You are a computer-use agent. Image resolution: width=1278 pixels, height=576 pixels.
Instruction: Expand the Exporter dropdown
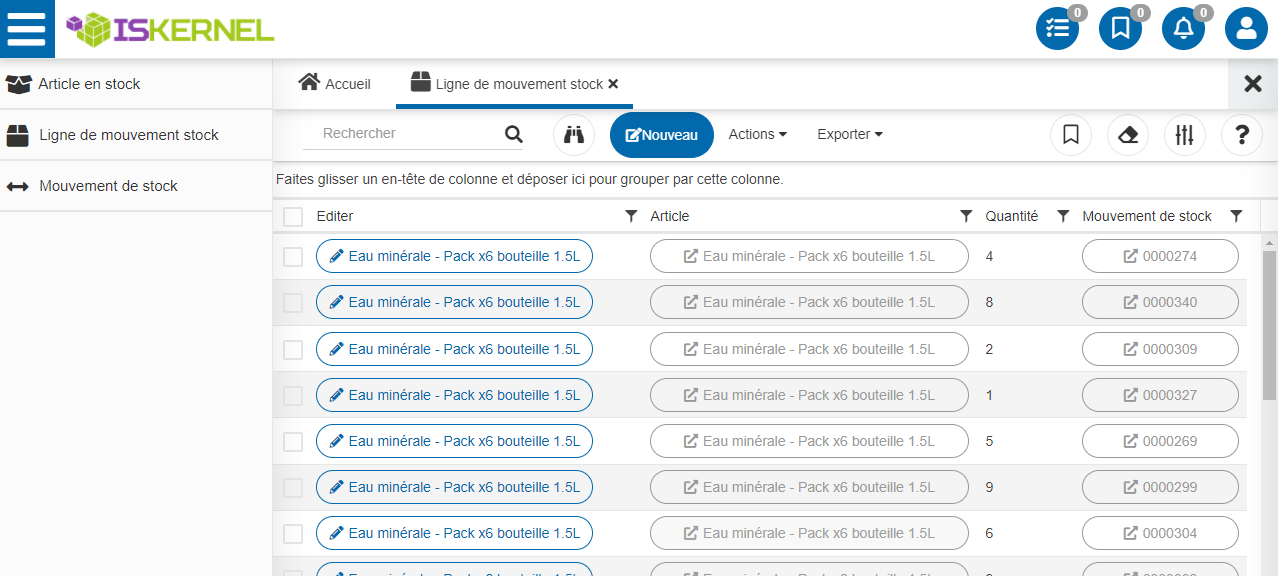pos(849,134)
